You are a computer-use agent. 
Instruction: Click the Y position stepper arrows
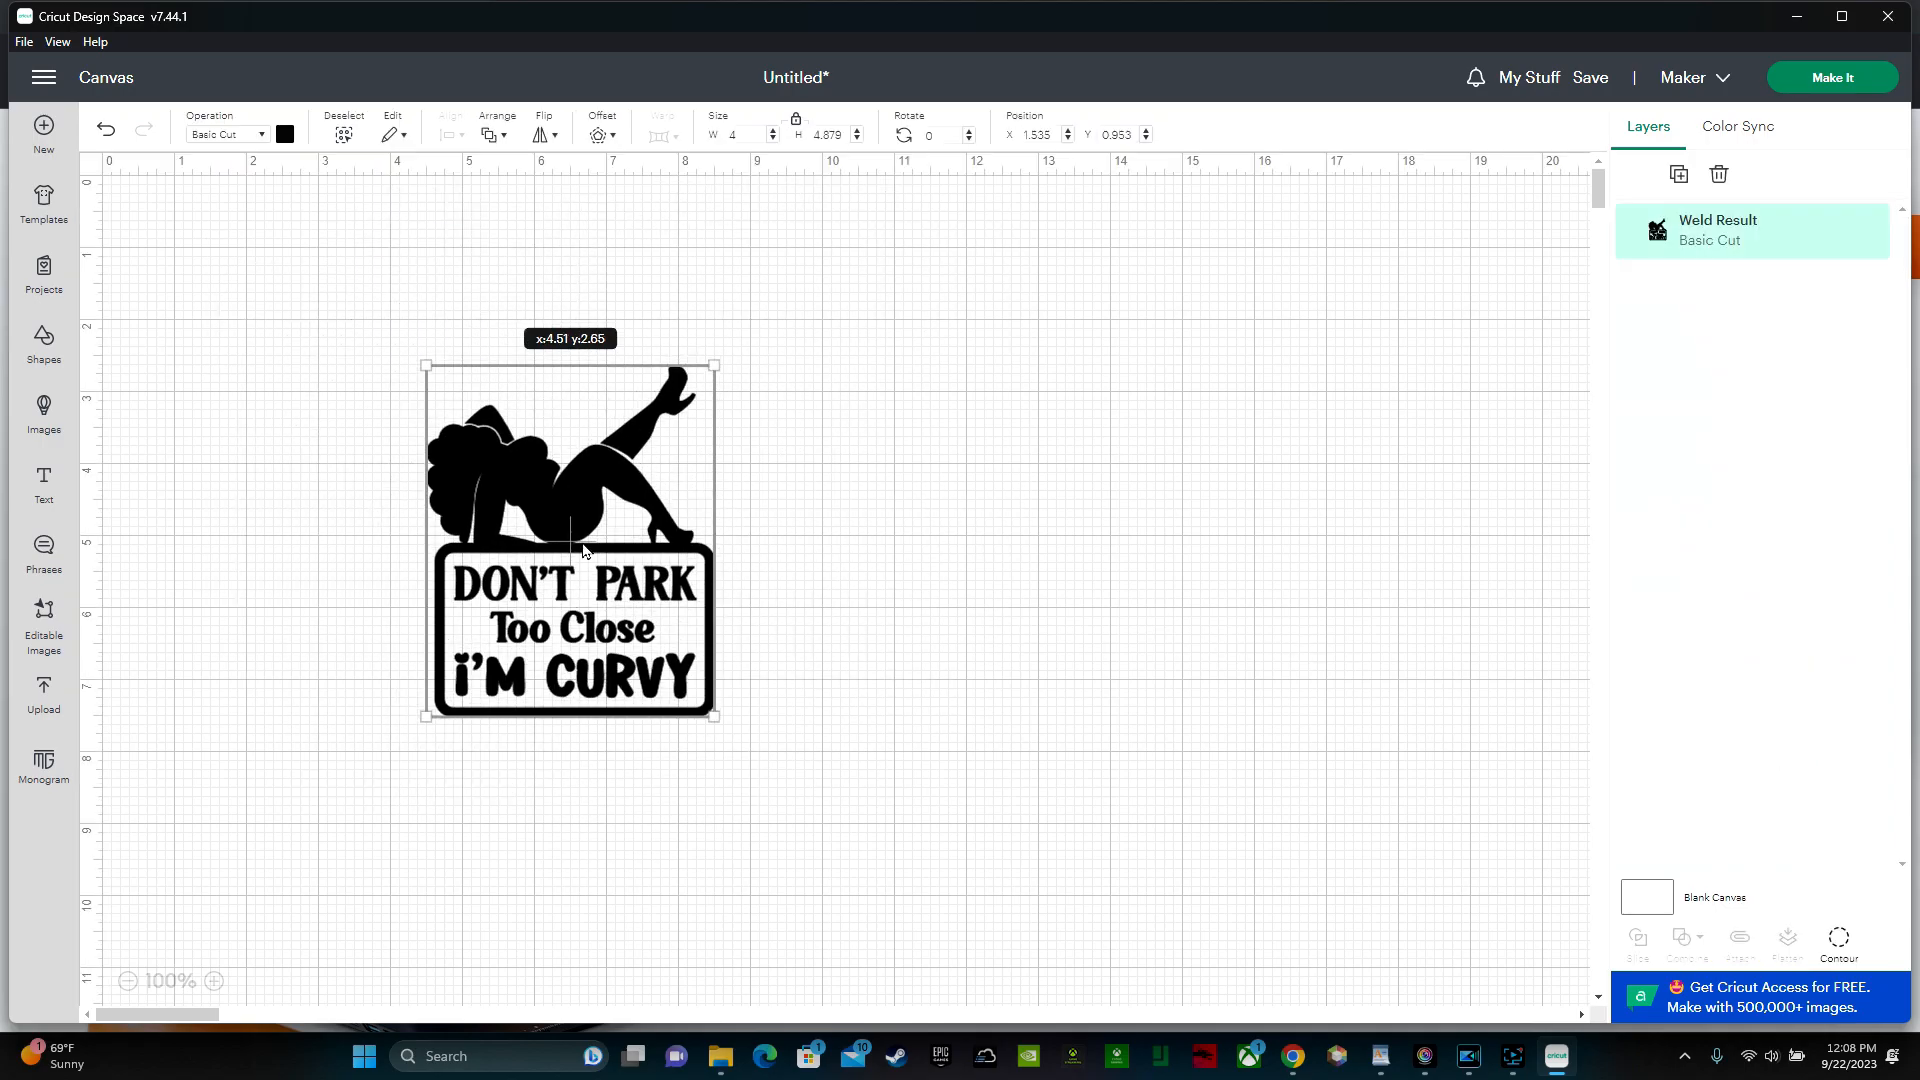tap(1145, 135)
